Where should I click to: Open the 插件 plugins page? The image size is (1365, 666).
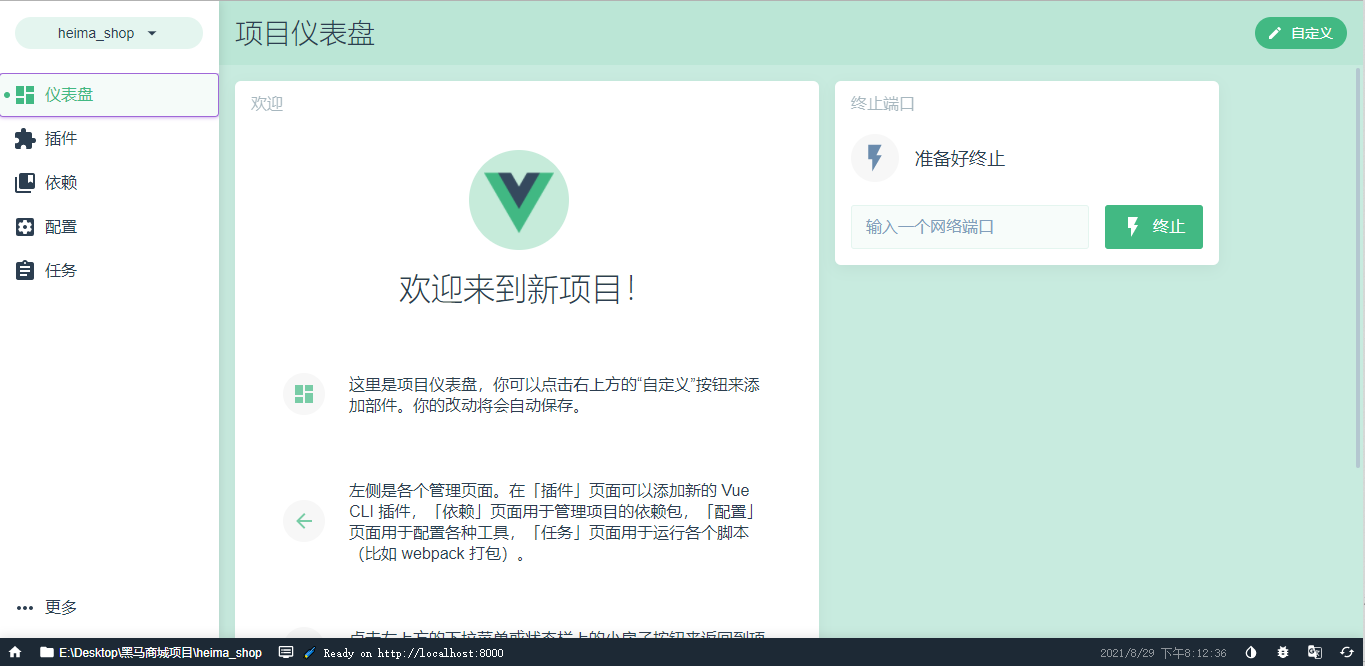pyautogui.click(x=109, y=139)
